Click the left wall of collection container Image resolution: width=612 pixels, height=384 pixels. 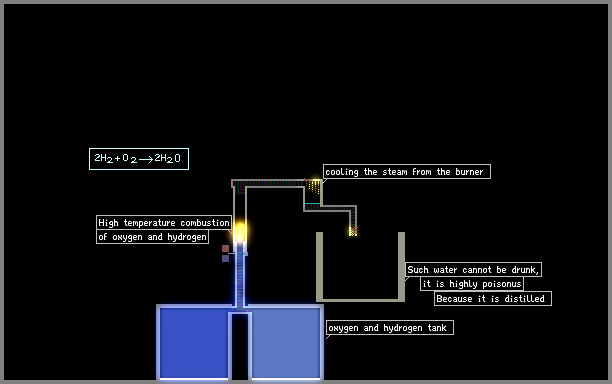point(319,267)
